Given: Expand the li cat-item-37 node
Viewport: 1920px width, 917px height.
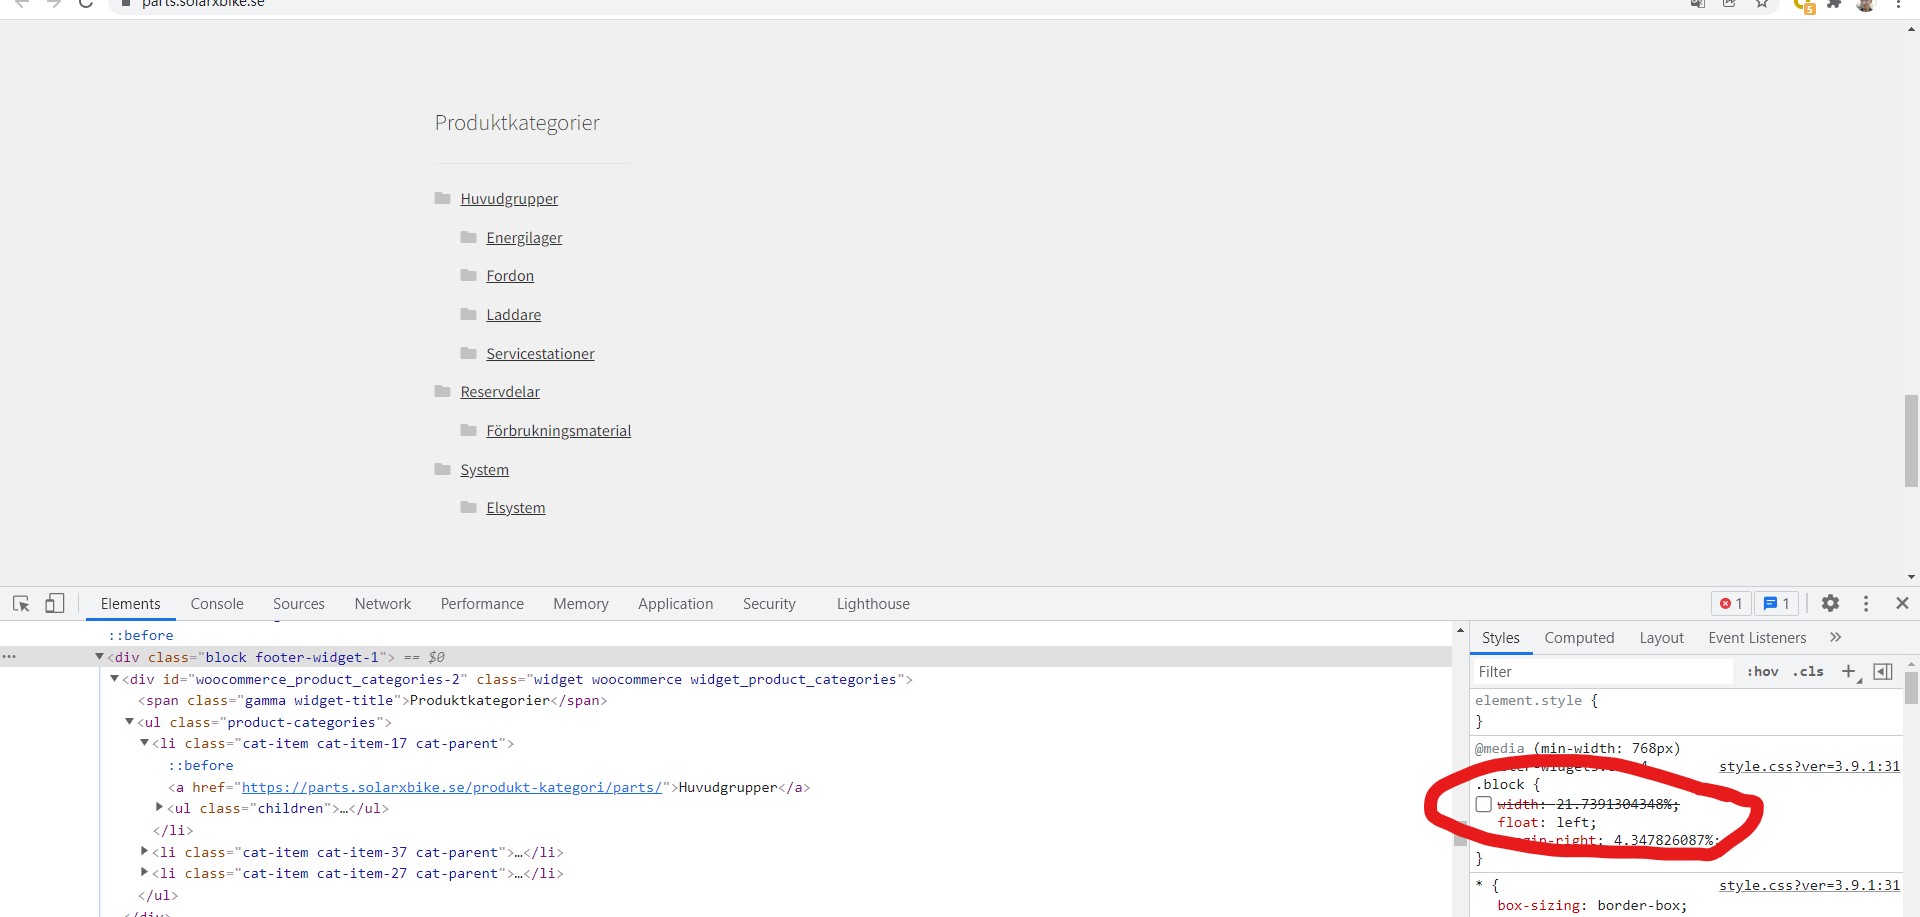Looking at the screenshot, I should click(144, 852).
